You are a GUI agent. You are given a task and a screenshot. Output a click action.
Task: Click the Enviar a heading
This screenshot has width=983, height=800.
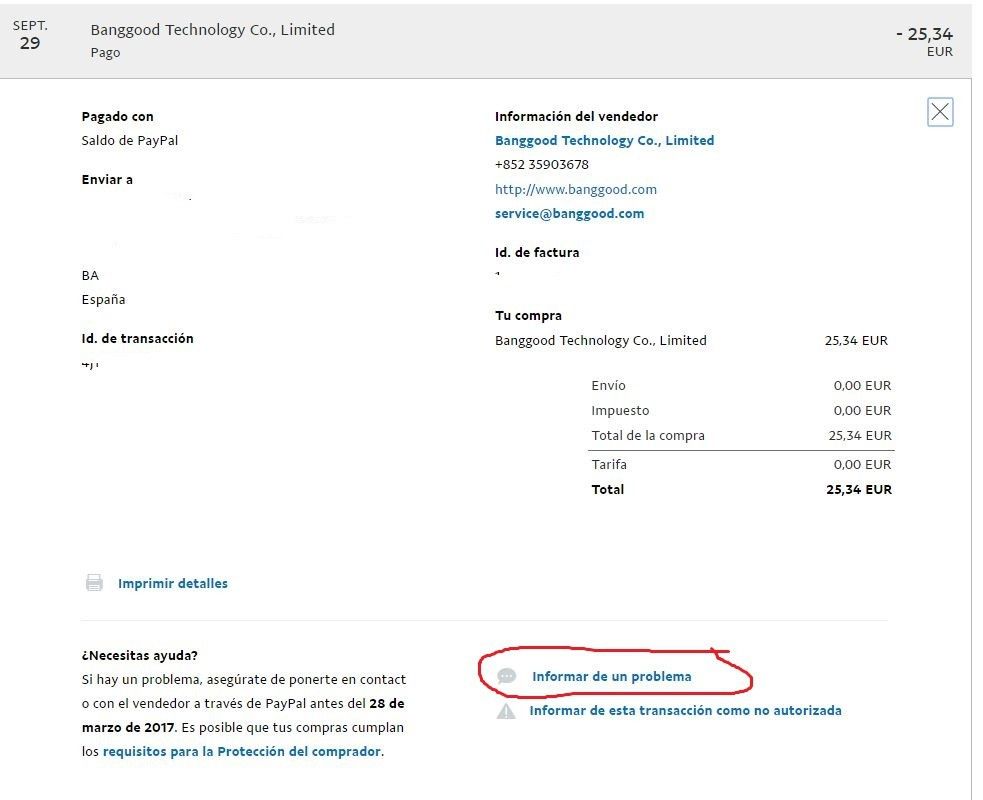107,180
